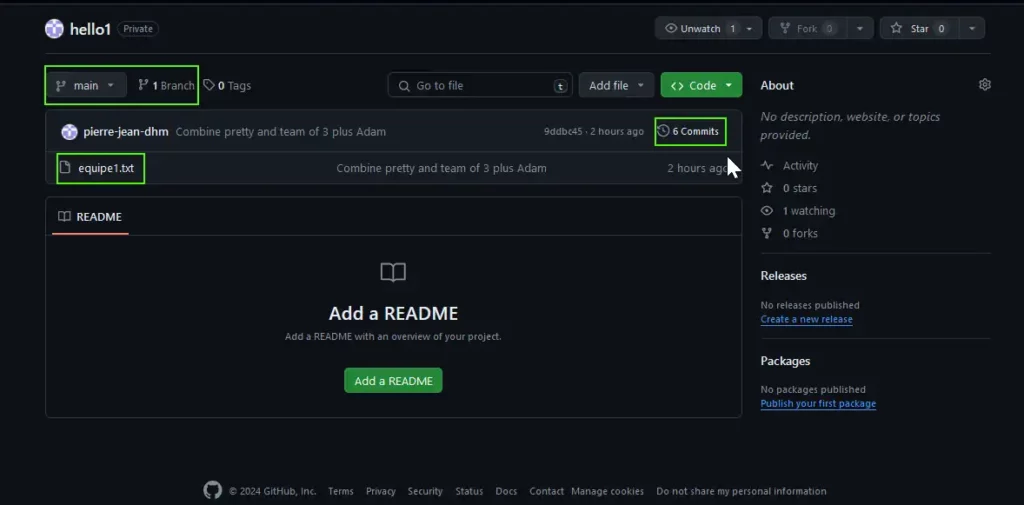
Task: Click Publish your first package
Action: point(818,404)
